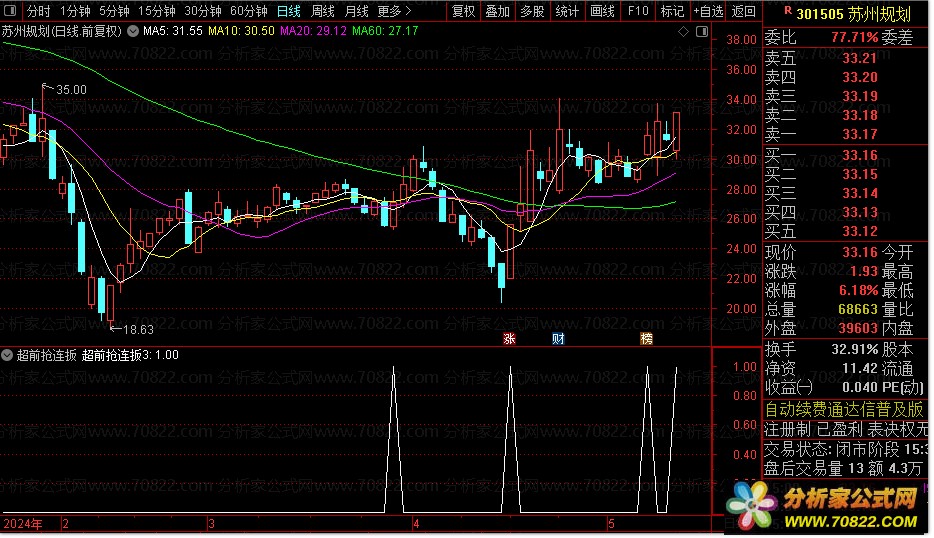Image resolution: width=934 pixels, height=538 pixels.
Task: Click the MA5: 31.55 indicator label
Action: [x=173, y=31]
